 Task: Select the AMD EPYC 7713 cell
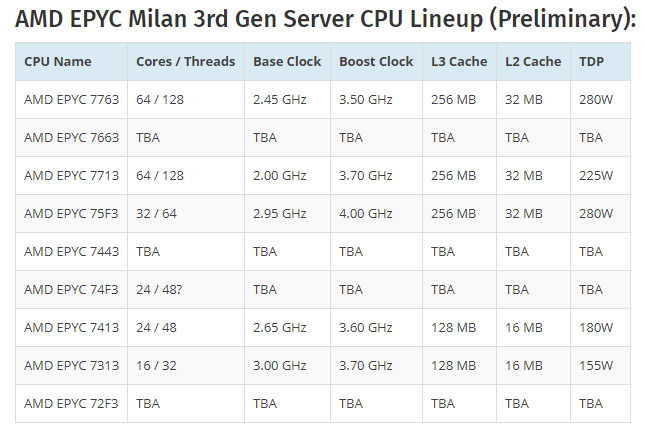[71, 175]
